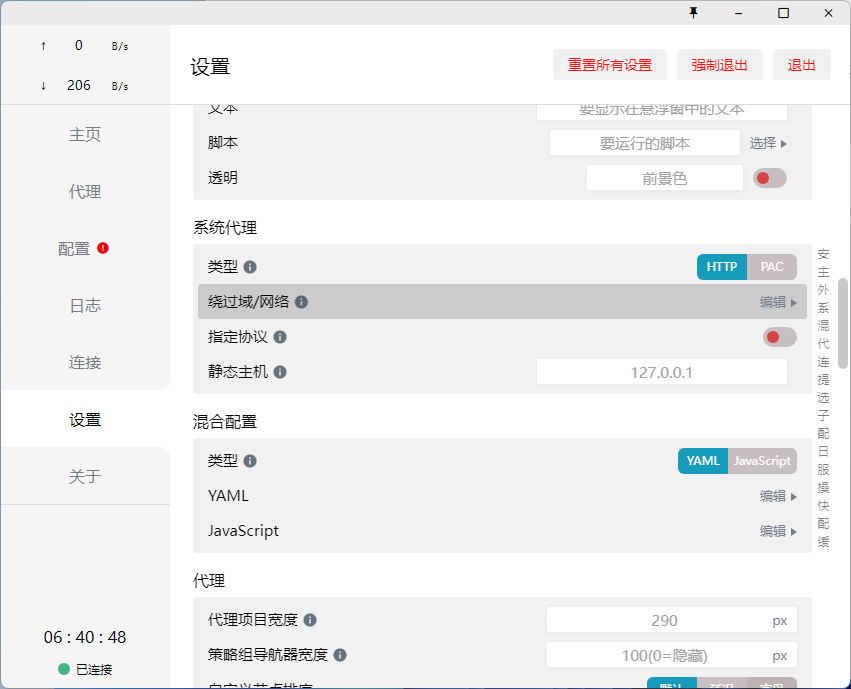
Task: Jump to 服 in right index navigation
Action: 823,469
